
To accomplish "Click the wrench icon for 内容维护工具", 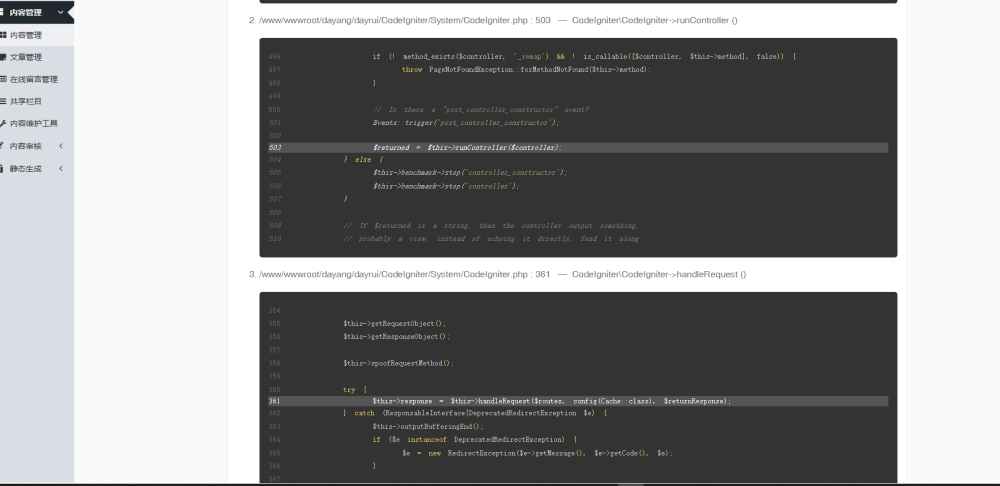I will tap(4, 124).
